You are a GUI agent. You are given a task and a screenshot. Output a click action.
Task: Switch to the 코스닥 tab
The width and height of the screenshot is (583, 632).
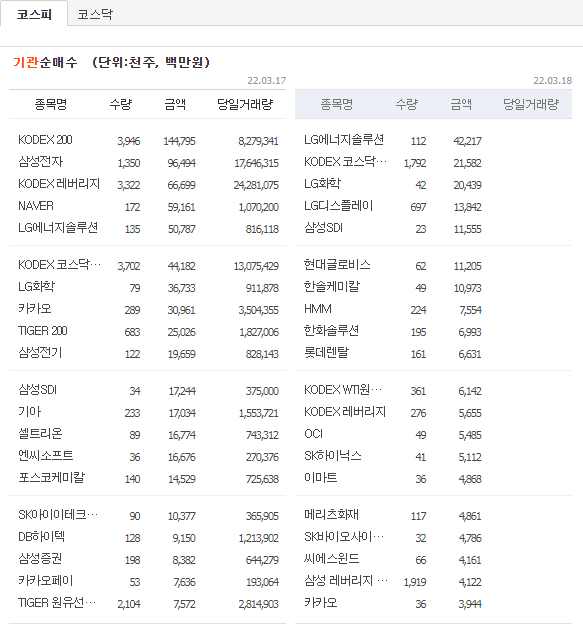point(95,15)
